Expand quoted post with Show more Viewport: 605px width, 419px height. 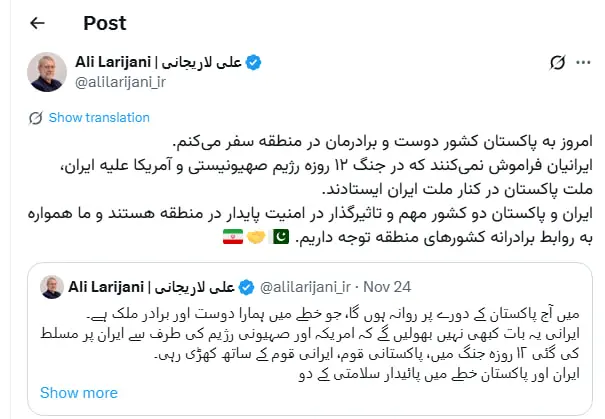[80, 393]
